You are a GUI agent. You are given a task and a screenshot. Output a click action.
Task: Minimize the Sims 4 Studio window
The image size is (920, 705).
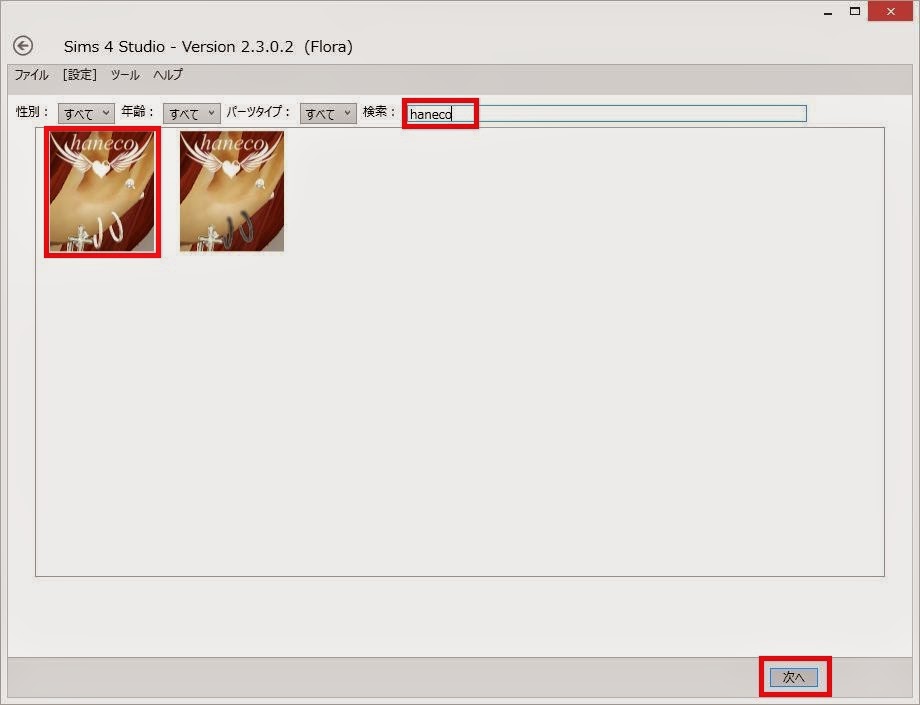pos(828,12)
